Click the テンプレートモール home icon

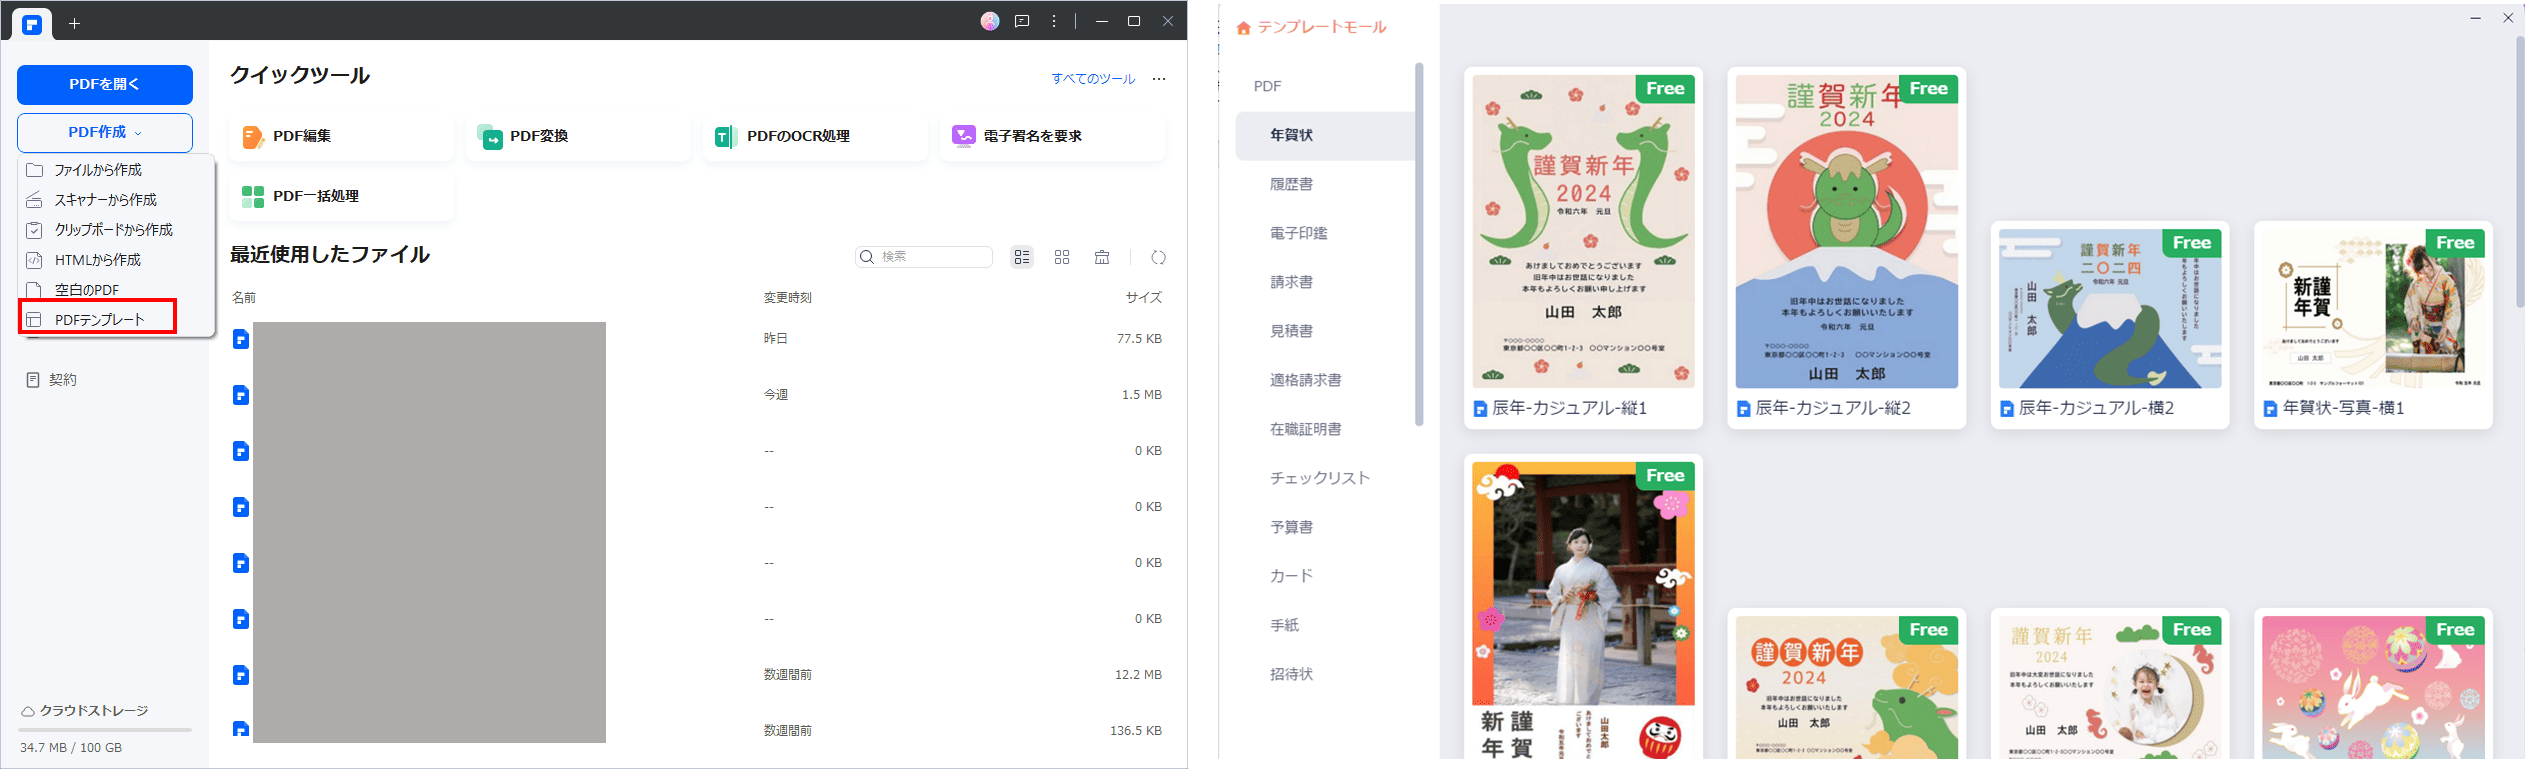click(1243, 28)
